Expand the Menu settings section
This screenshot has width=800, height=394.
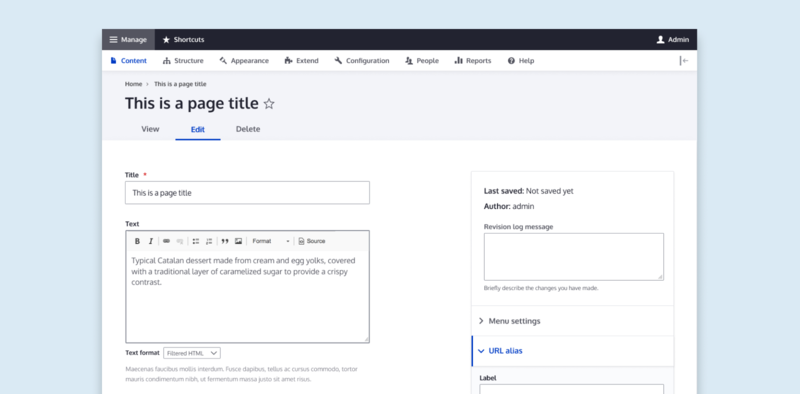pyautogui.click(x=572, y=321)
